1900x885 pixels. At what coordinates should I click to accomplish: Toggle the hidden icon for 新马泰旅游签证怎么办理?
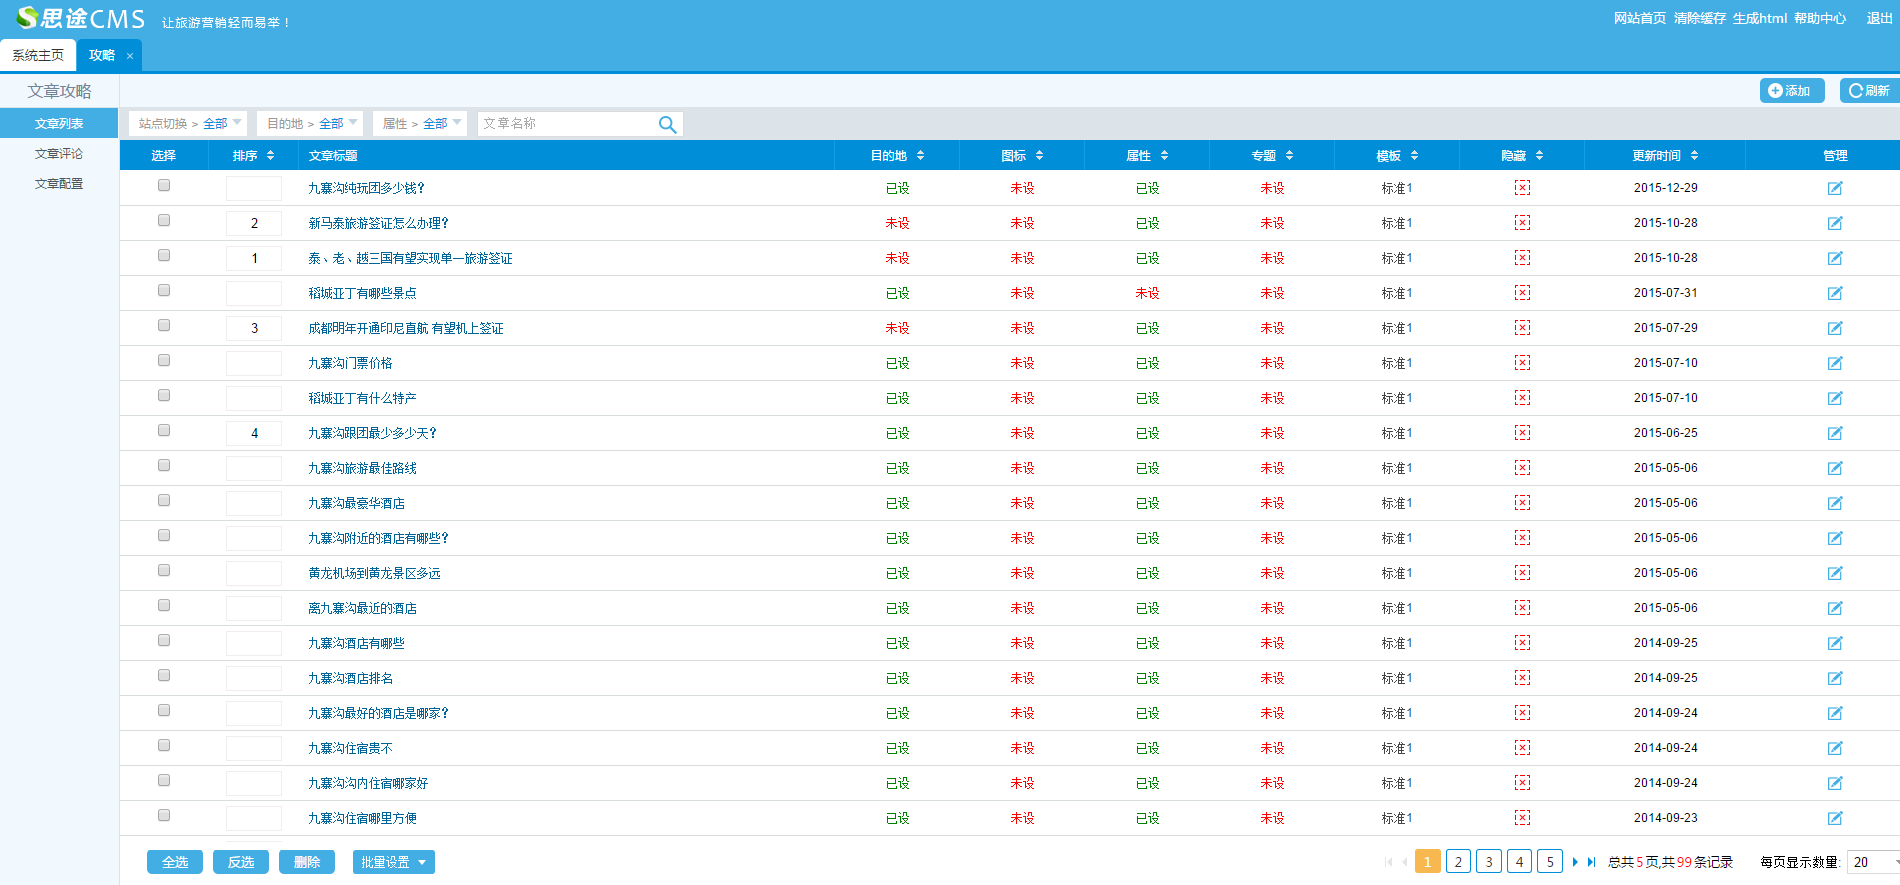point(1521,223)
